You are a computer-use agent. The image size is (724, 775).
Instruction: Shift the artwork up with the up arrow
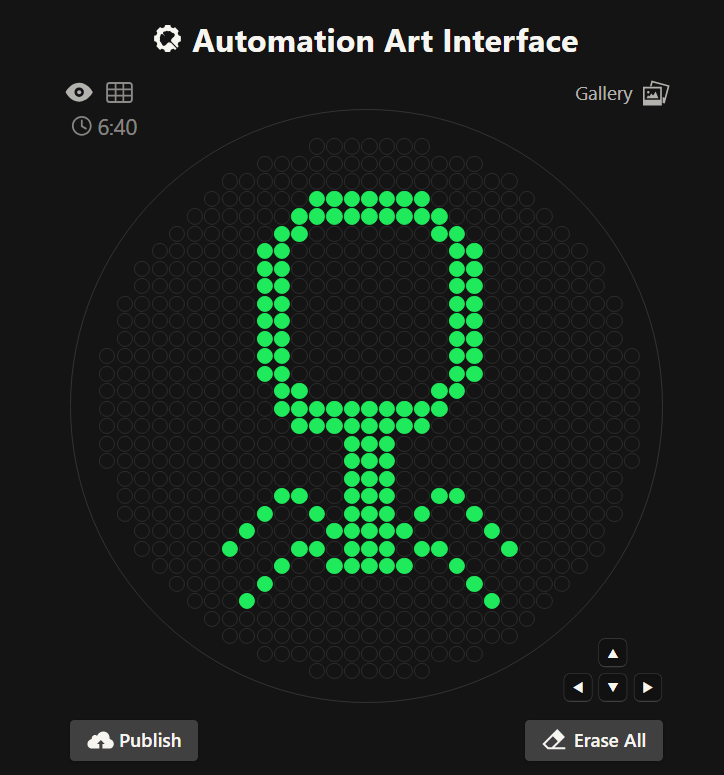pyautogui.click(x=613, y=654)
